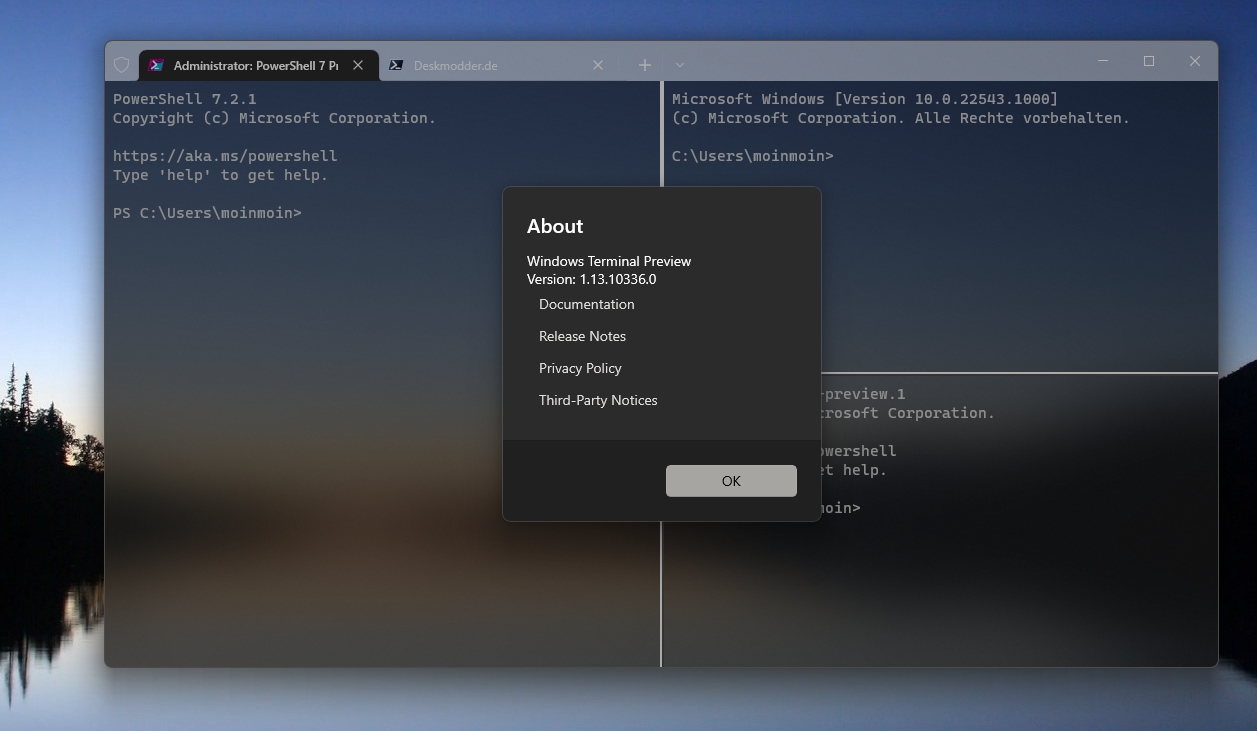Close the Administrator: PowerShell 7 tab
Image resolution: width=1257 pixels, height=731 pixels.
point(358,65)
